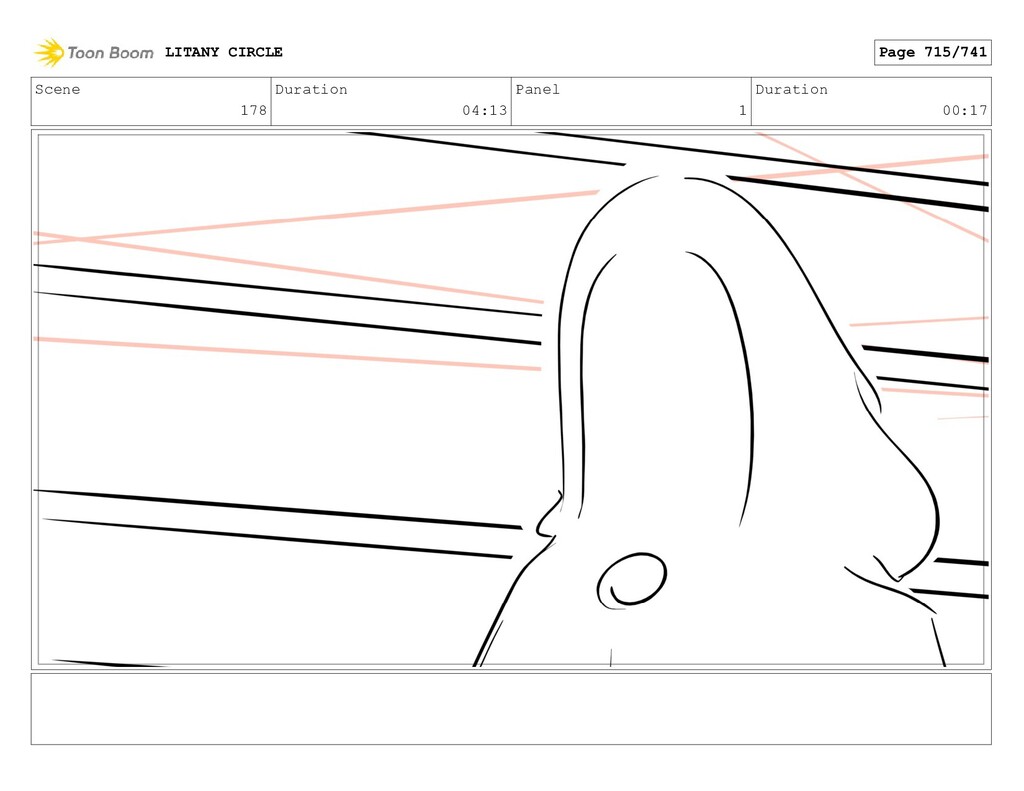Select the Scene label text

(57, 89)
